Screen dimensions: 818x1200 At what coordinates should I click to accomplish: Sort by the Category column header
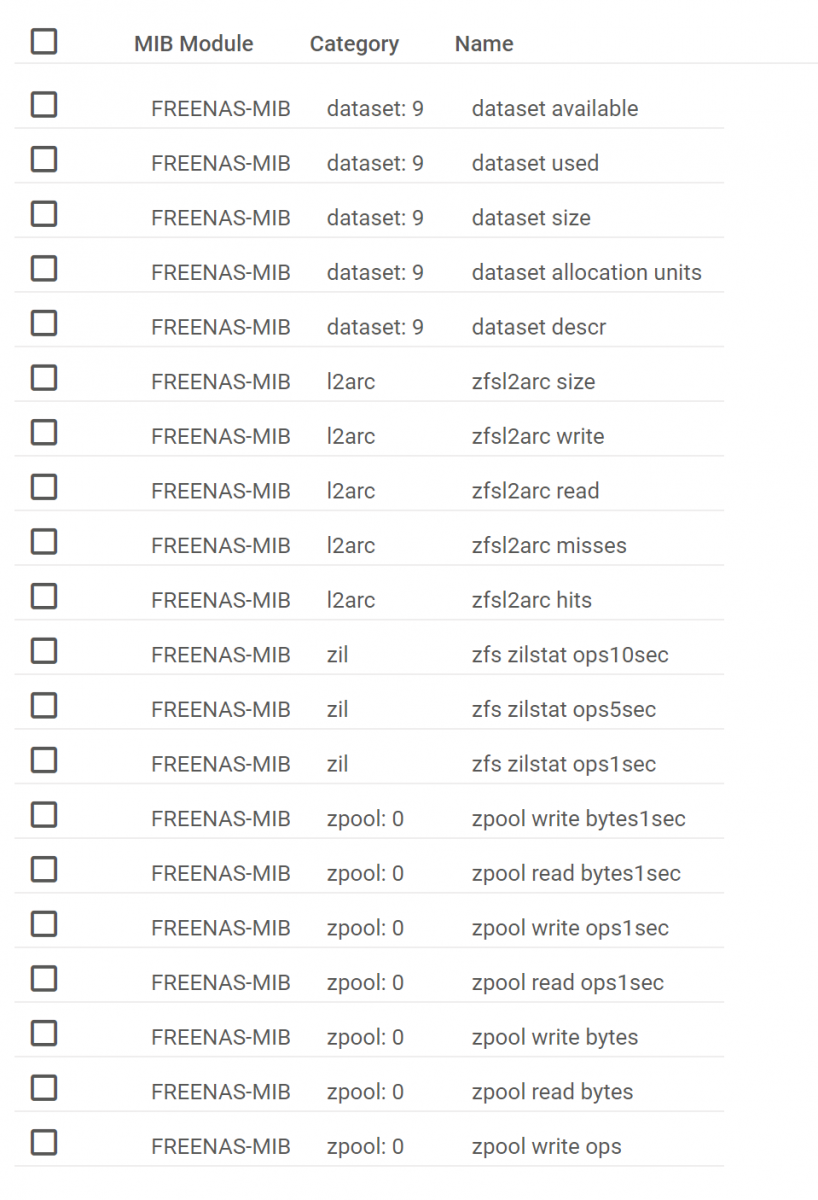354,44
